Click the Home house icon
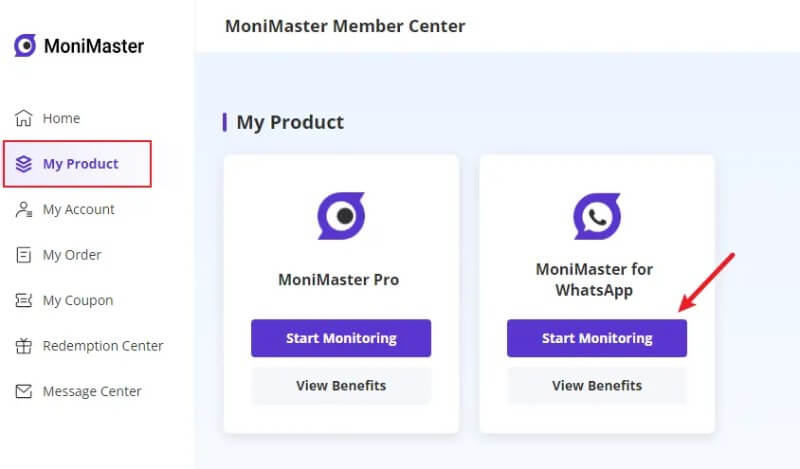Viewport: 800px width, 469px height. [x=24, y=118]
